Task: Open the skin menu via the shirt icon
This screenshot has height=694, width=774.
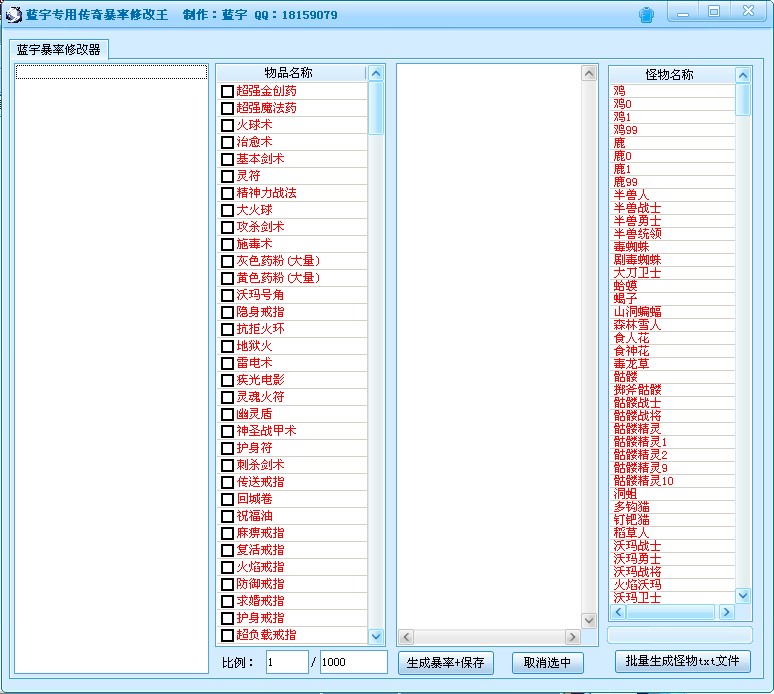Action: pyautogui.click(x=646, y=14)
